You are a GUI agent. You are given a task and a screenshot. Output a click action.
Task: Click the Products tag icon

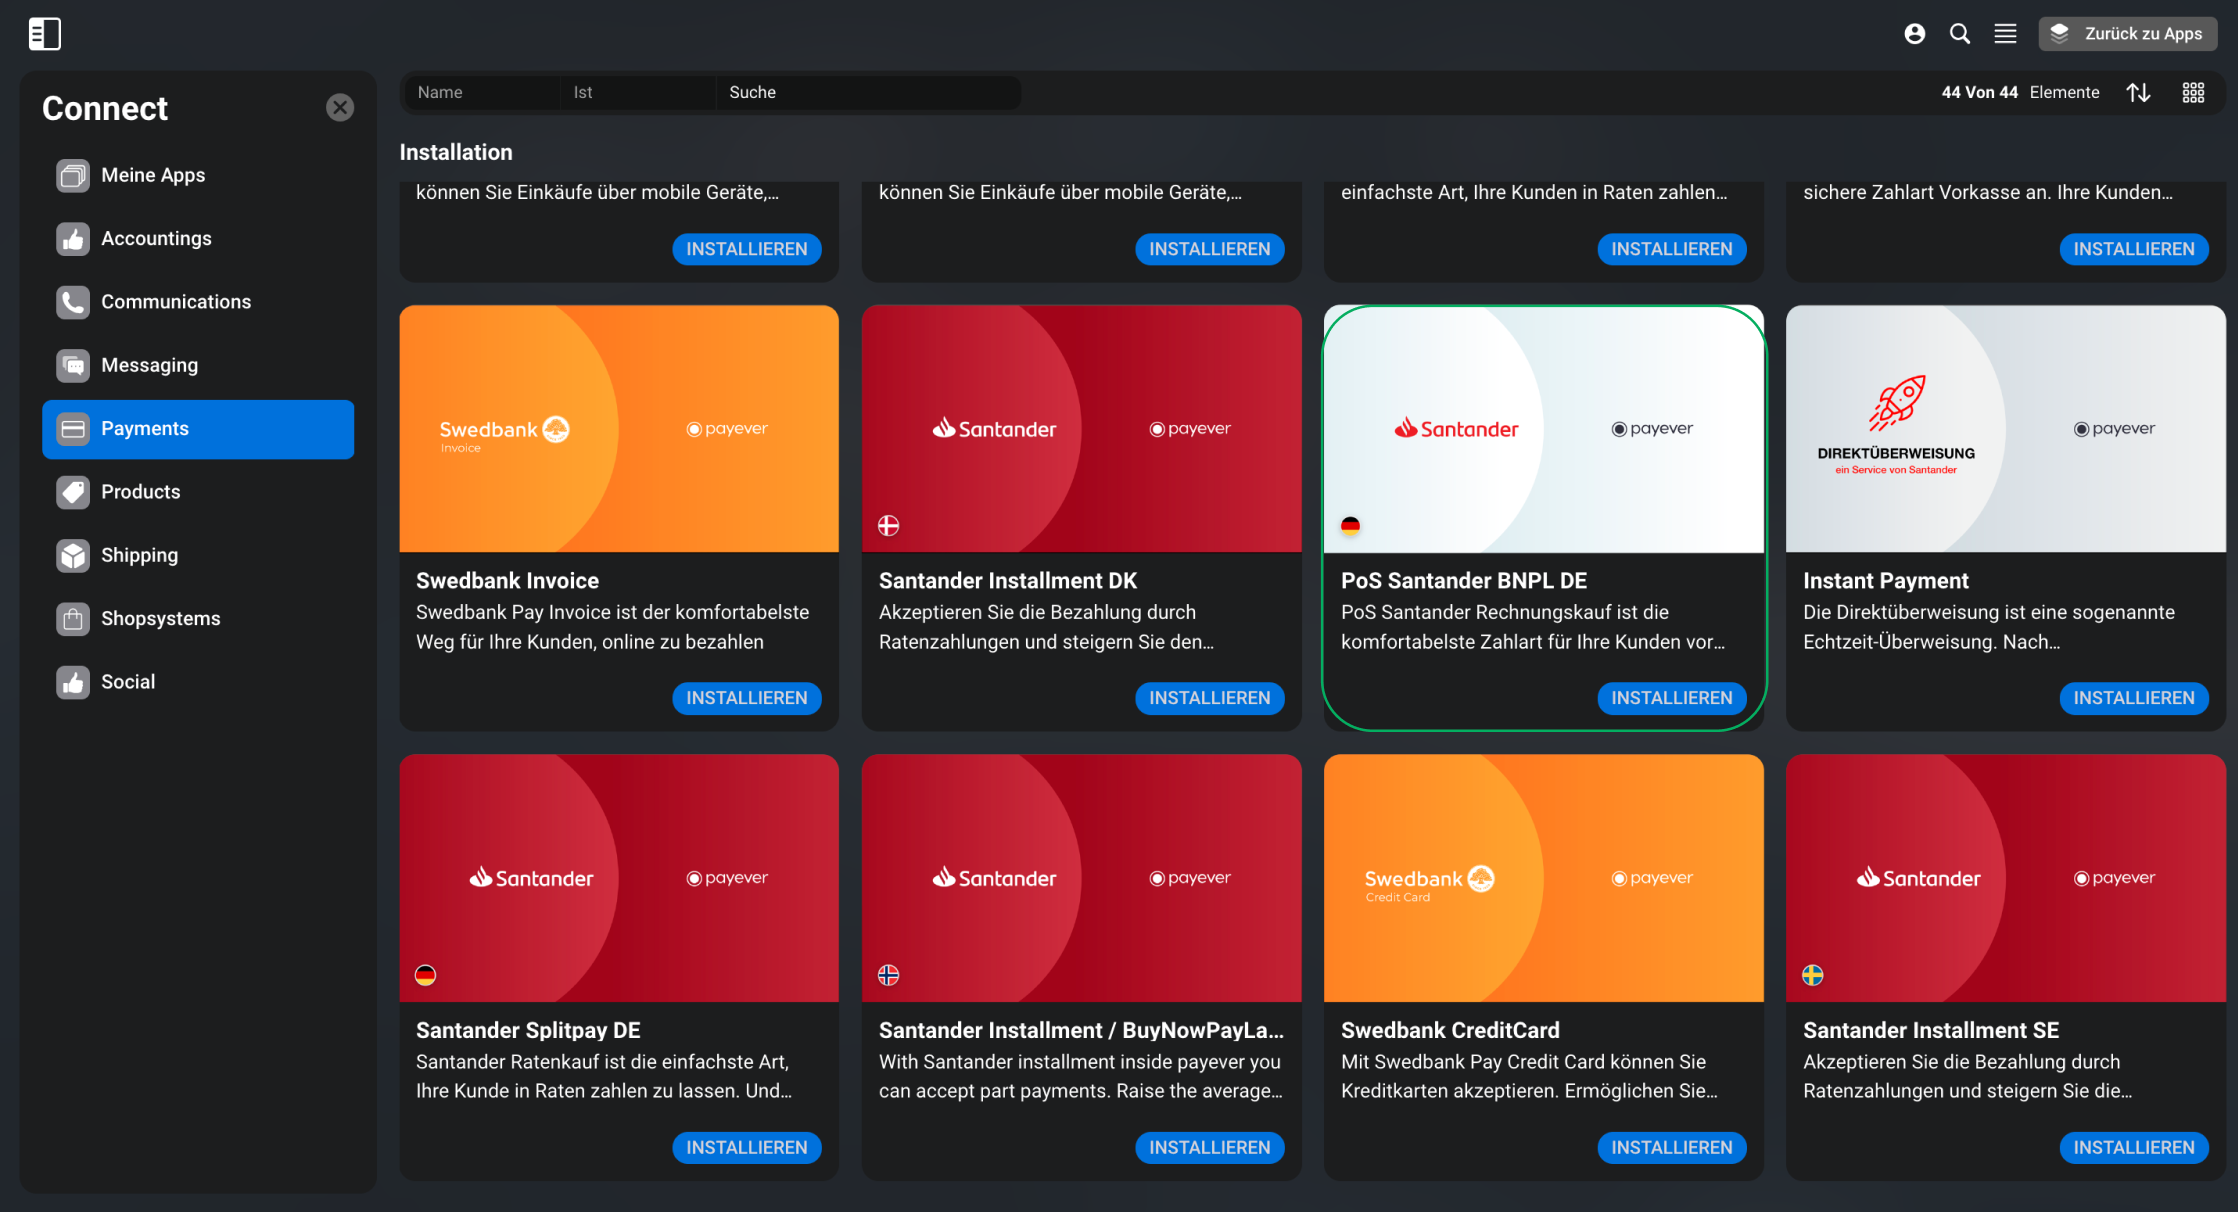tap(73, 492)
